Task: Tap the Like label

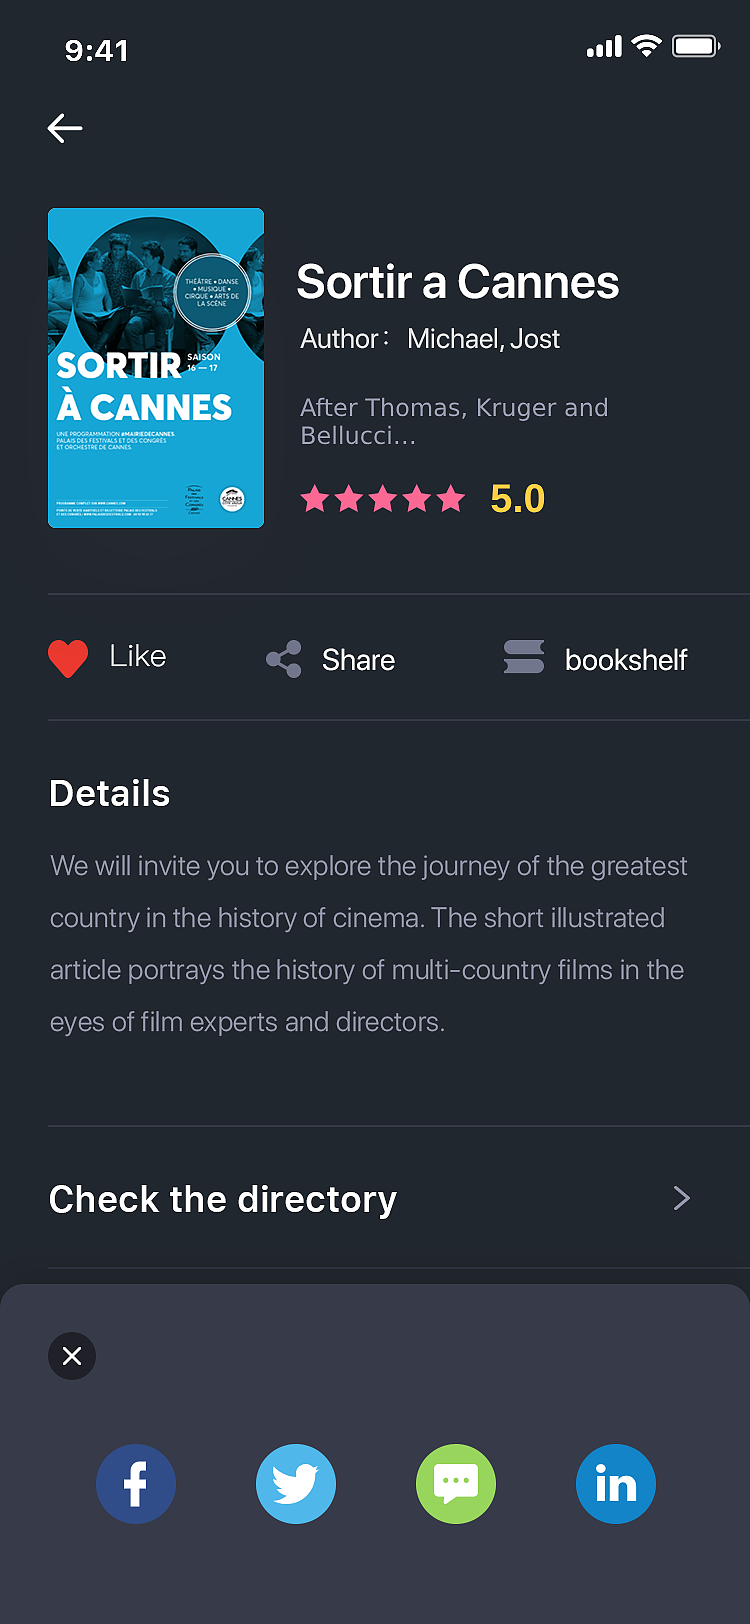Action: [138, 656]
